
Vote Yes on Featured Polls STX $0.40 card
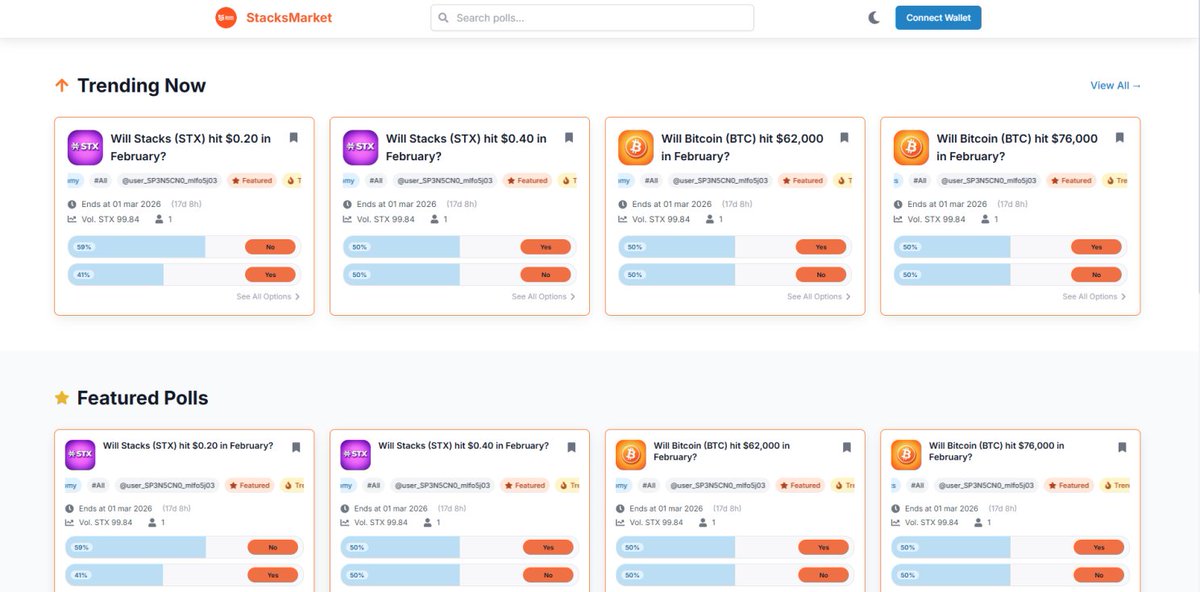click(548, 547)
